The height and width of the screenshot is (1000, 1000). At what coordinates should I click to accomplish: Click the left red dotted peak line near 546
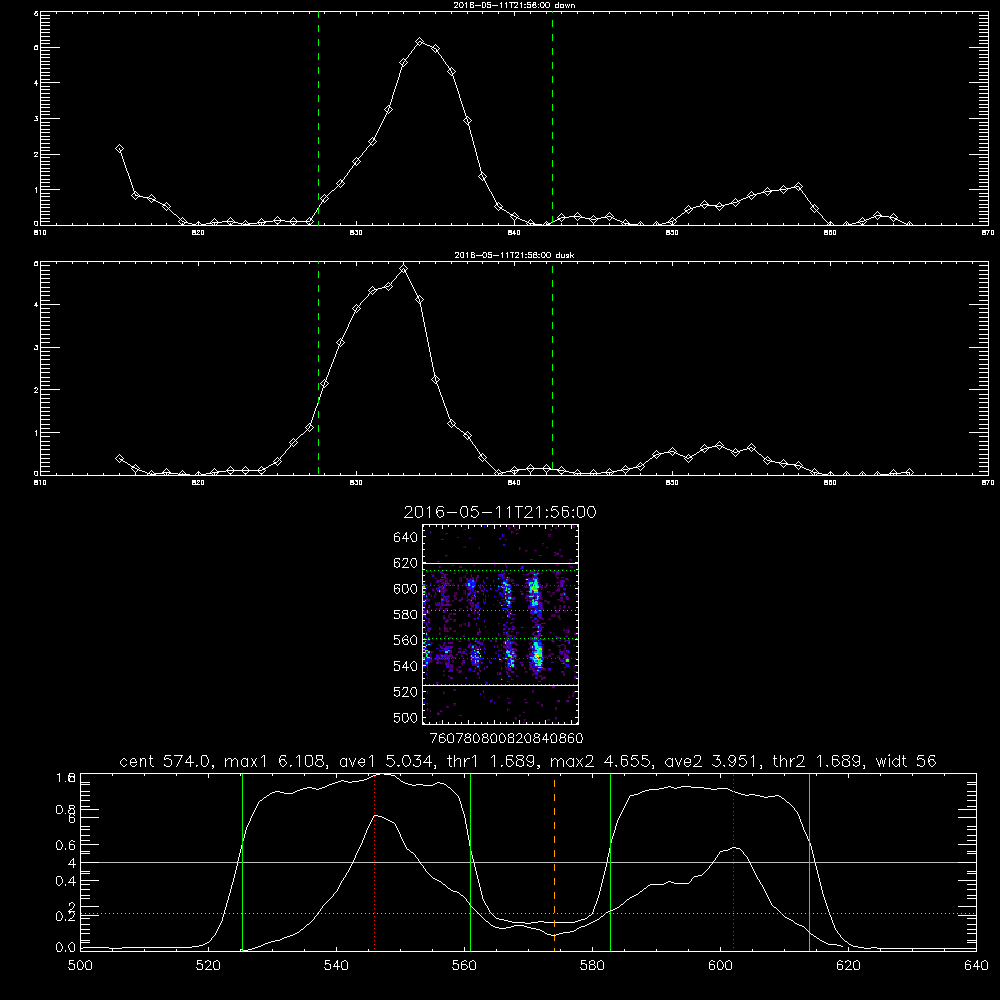coord(374,861)
